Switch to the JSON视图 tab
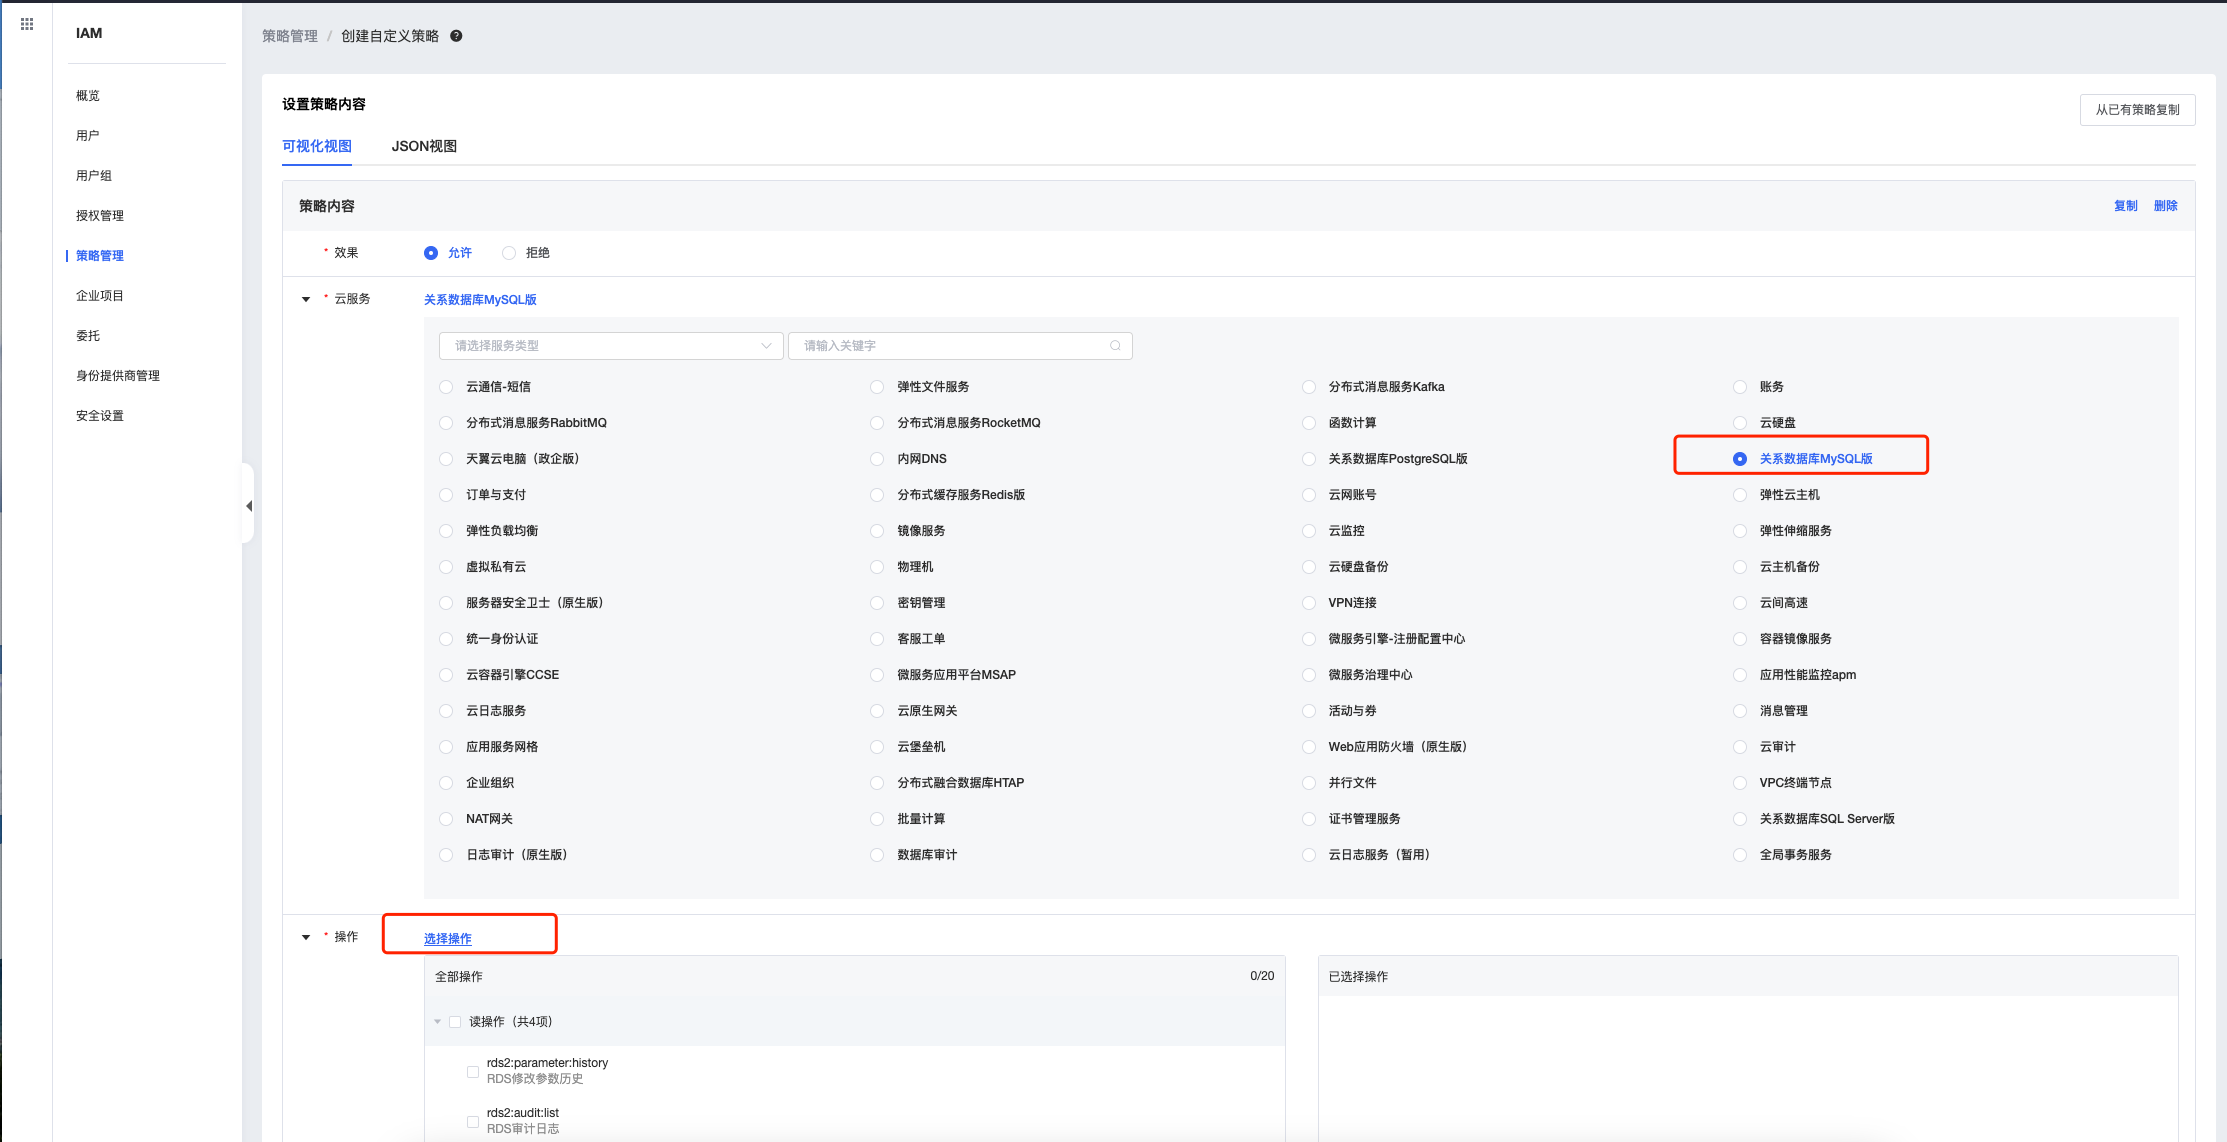The height and width of the screenshot is (1142, 2227). (424, 146)
